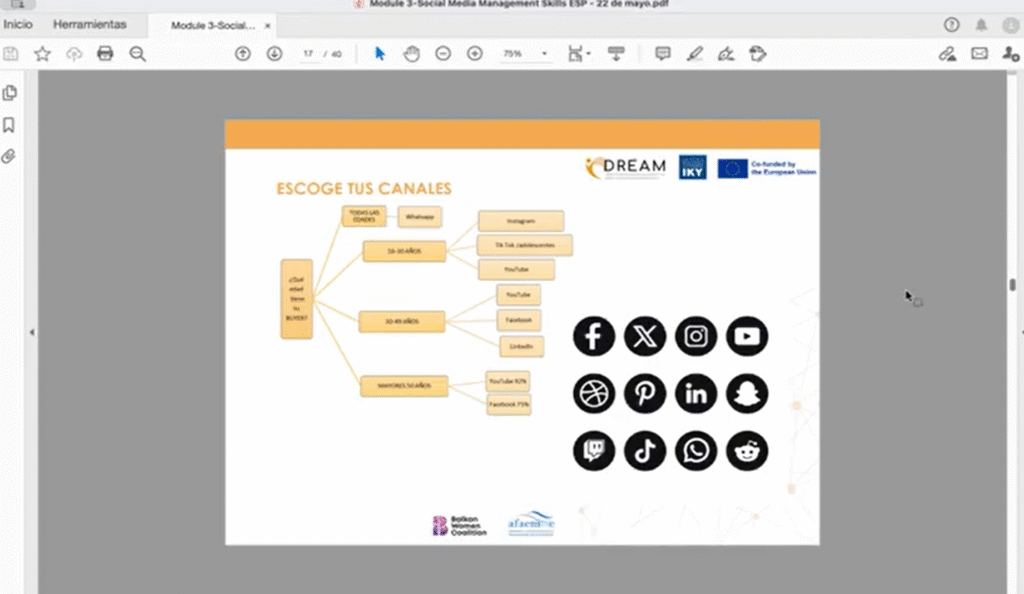Close the Module 3-Social document tab
1024x594 pixels.
click(x=267, y=25)
